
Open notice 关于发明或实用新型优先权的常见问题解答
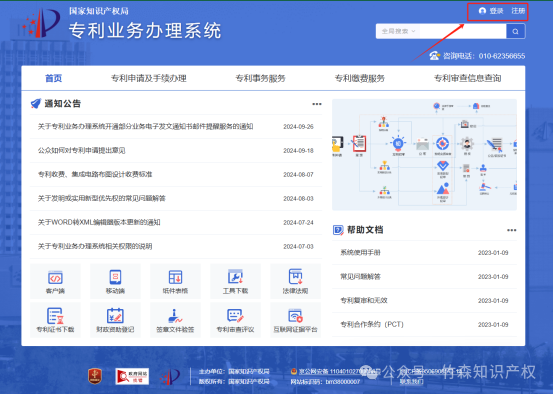pyautogui.click(x=102, y=198)
